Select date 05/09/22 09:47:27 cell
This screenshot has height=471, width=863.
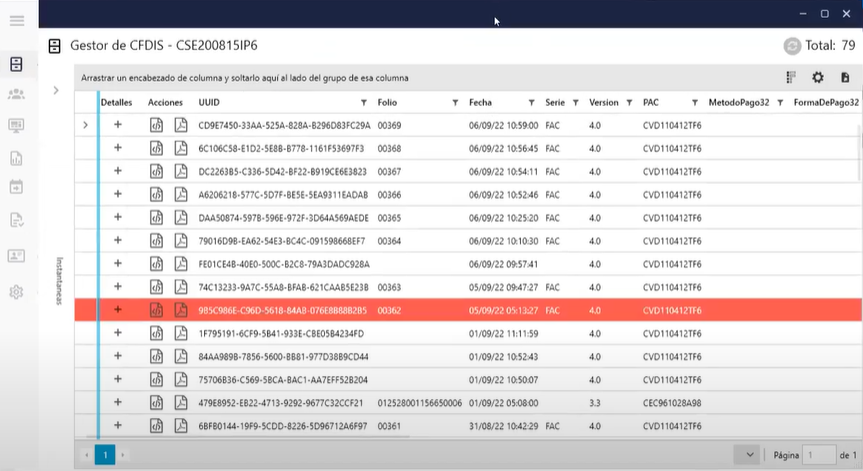(504, 287)
